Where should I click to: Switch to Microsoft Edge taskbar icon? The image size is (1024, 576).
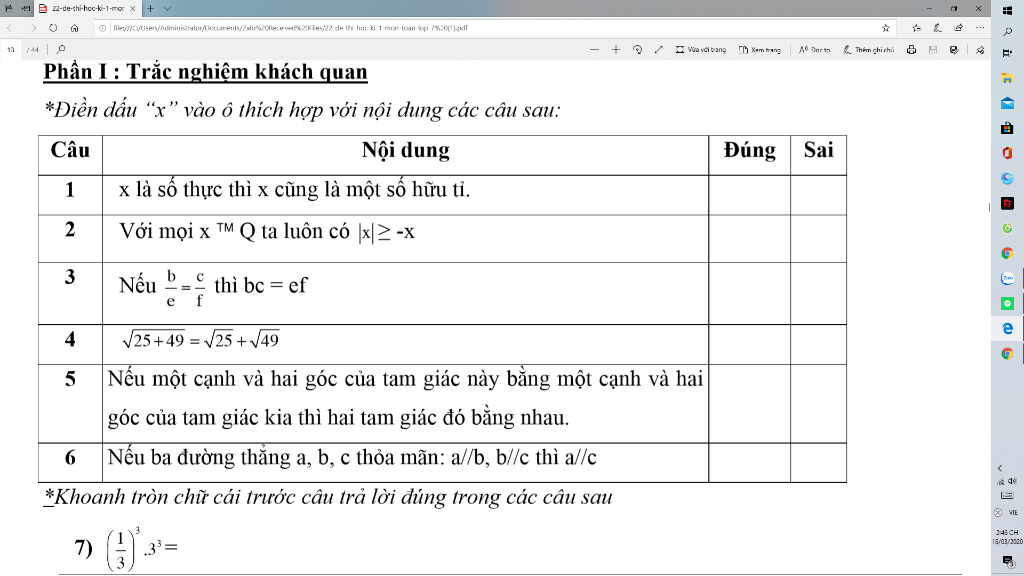point(1007,328)
